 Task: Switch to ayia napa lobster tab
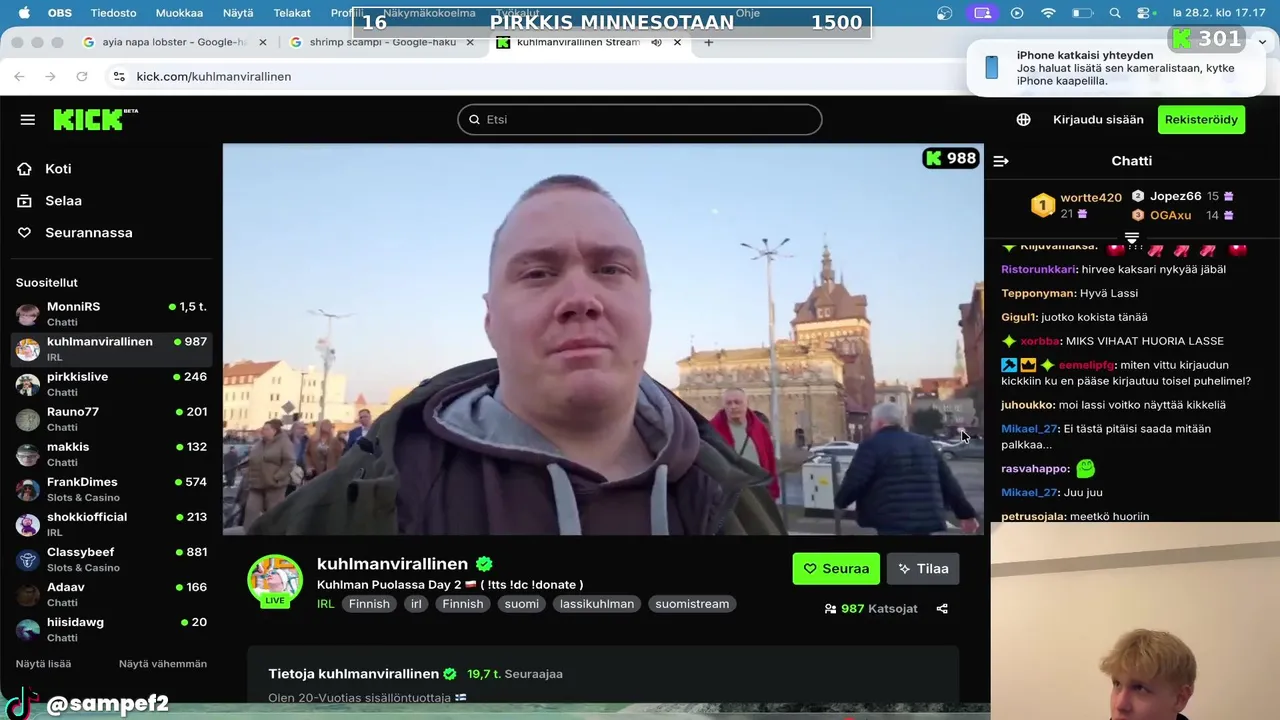point(175,42)
